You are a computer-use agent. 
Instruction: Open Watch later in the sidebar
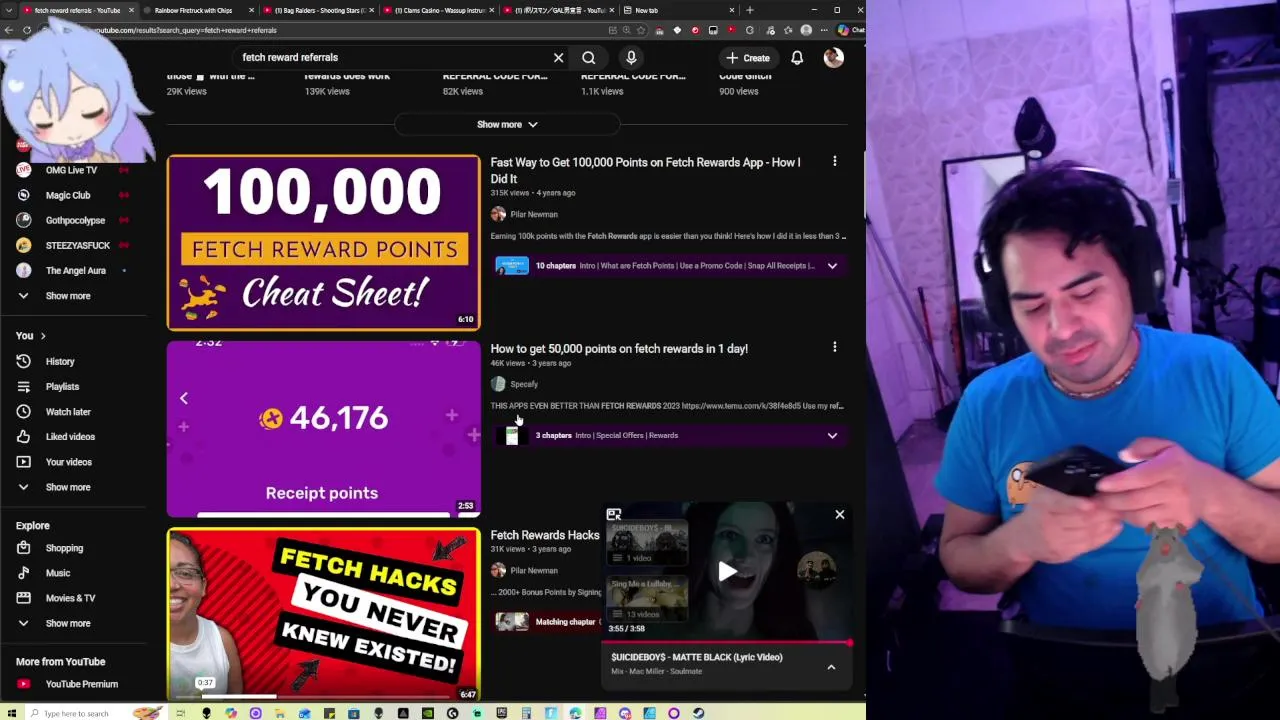point(68,411)
